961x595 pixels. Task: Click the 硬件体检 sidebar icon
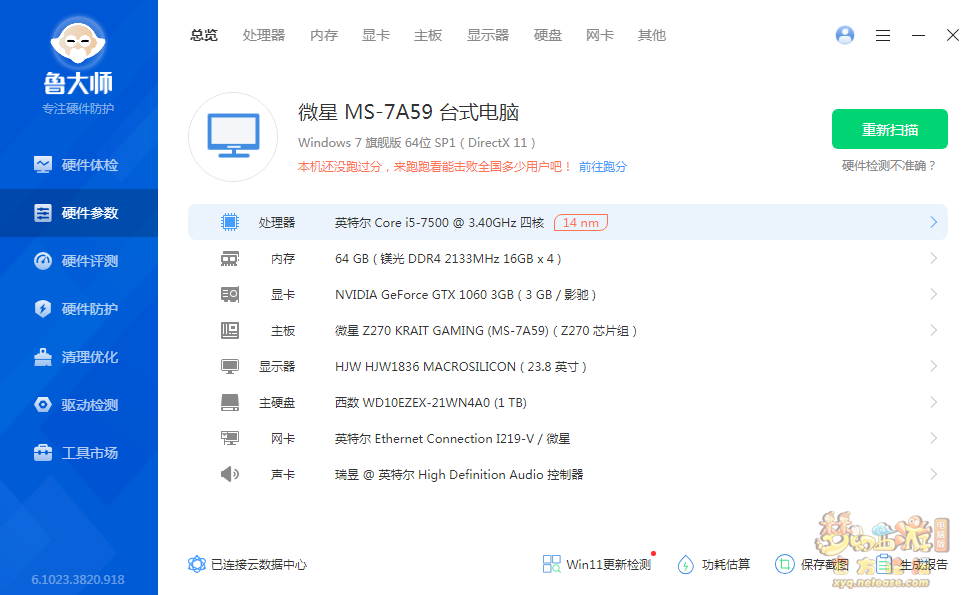coord(43,165)
